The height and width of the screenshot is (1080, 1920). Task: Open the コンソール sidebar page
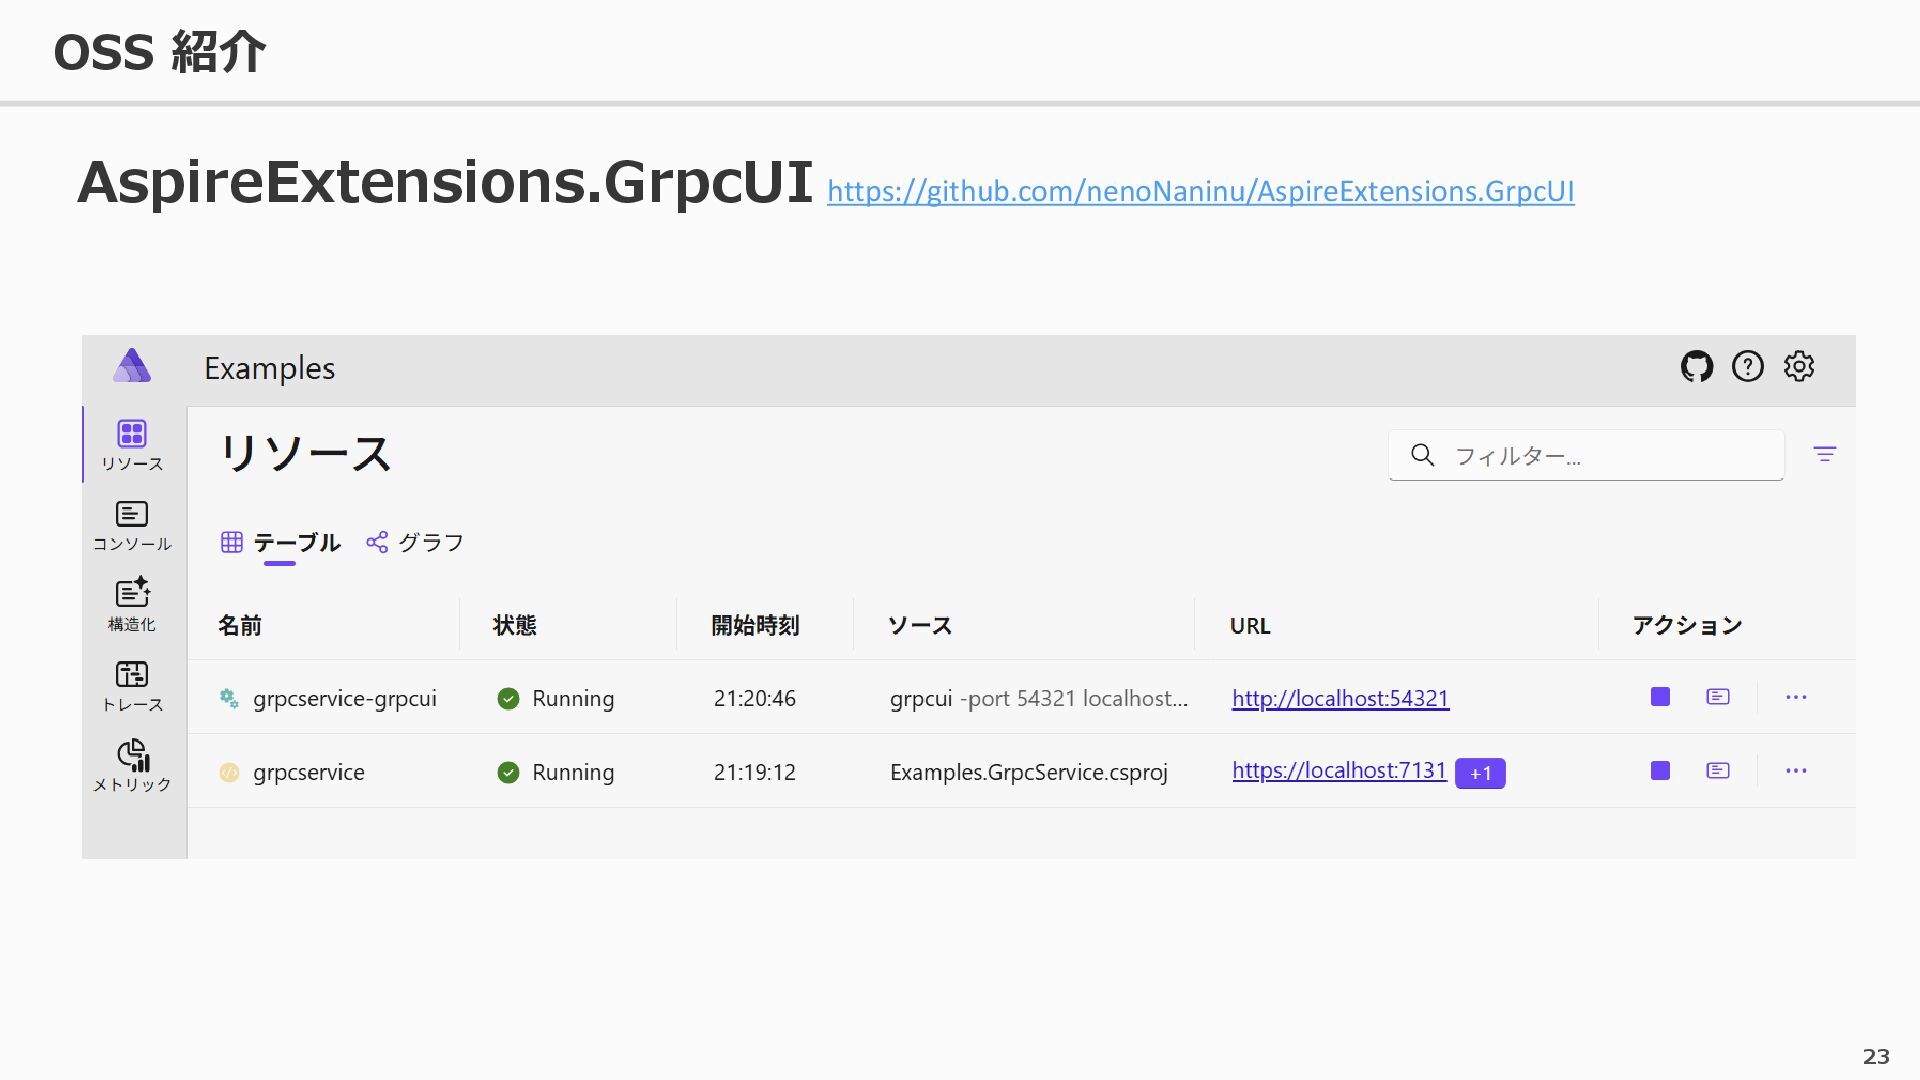132,526
